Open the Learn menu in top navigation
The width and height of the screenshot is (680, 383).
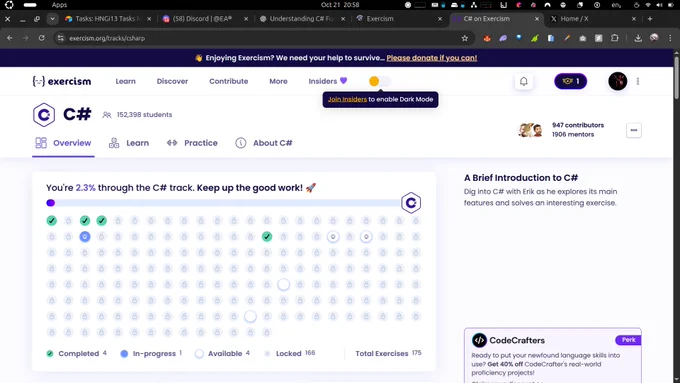tap(125, 81)
